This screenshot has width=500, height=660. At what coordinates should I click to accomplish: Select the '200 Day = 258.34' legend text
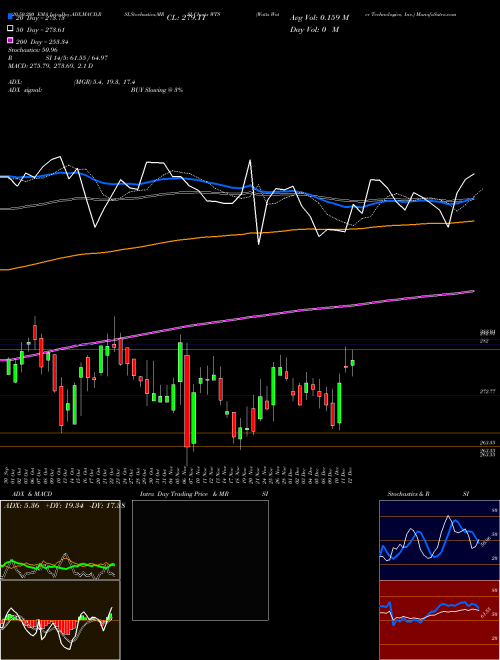coord(42,42)
